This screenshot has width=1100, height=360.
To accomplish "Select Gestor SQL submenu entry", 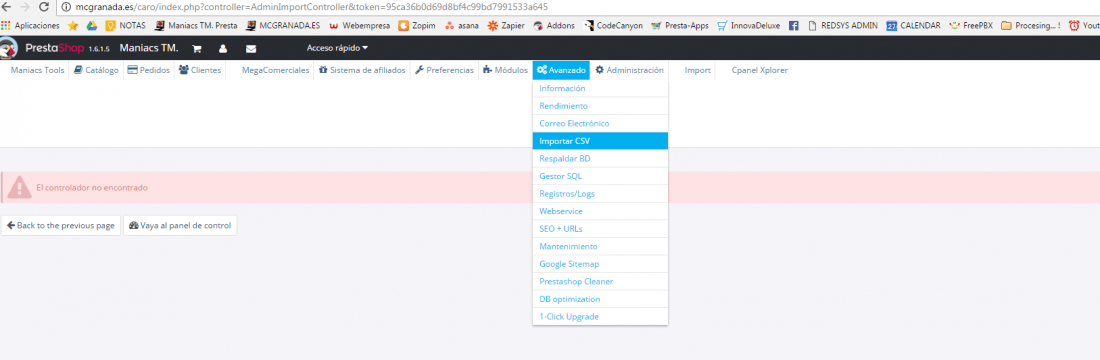I will coord(601,176).
